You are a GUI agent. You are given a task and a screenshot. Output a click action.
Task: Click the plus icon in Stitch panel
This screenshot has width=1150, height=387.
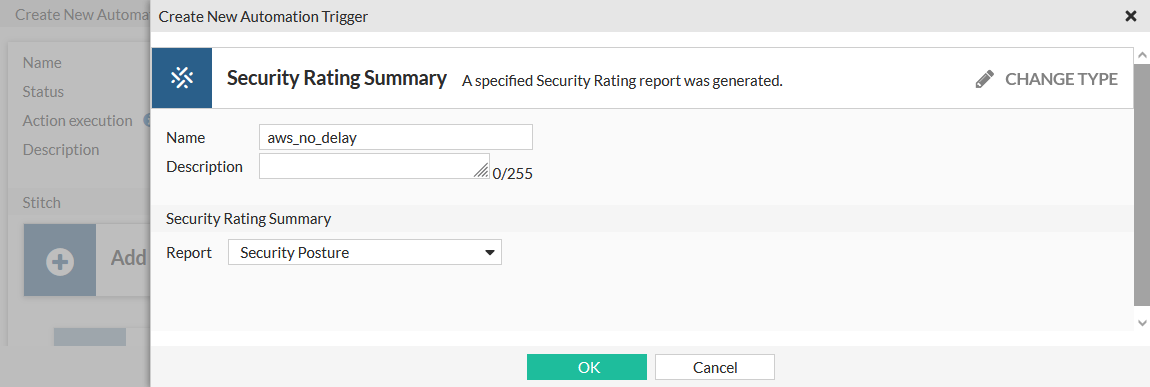(x=60, y=261)
